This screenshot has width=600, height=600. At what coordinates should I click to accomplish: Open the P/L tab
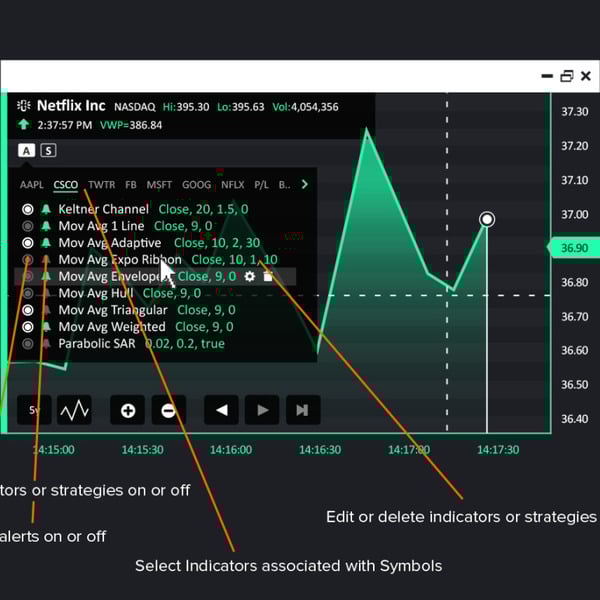pyautogui.click(x=261, y=185)
